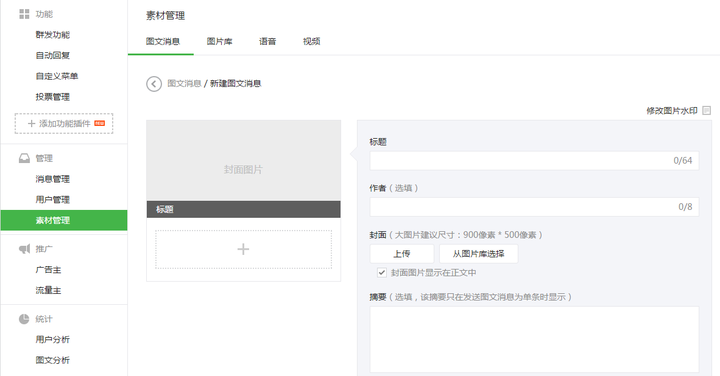Viewport: 720px width, 376px height.
Task: Open 用户管理 in the sidebar
Action: 53,200
